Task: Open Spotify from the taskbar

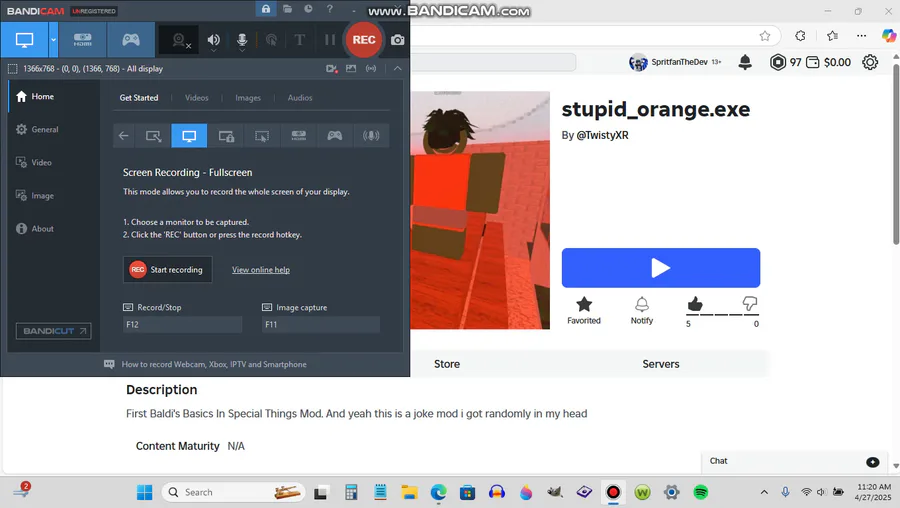Action: [x=701, y=493]
